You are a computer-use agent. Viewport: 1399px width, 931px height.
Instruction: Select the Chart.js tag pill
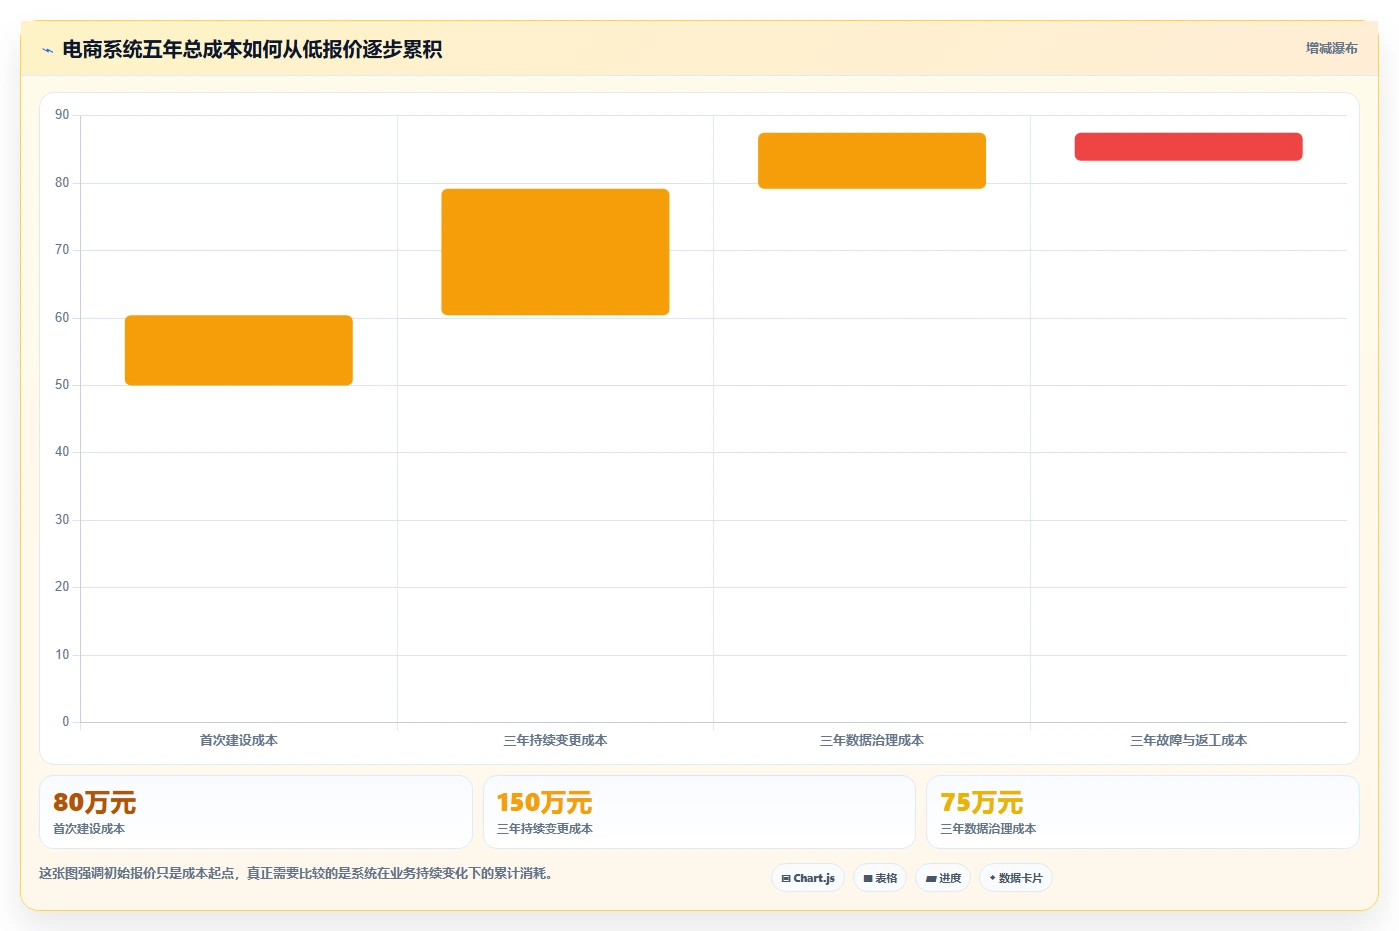pos(808,878)
